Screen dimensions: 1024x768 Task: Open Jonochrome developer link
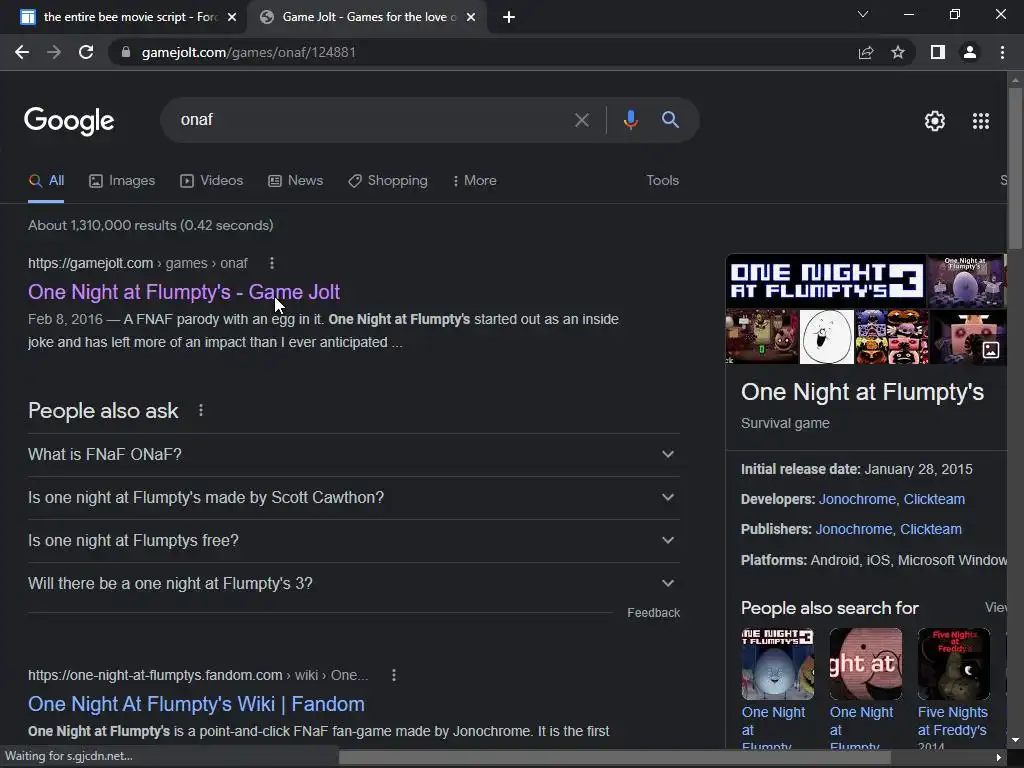(x=857, y=499)
